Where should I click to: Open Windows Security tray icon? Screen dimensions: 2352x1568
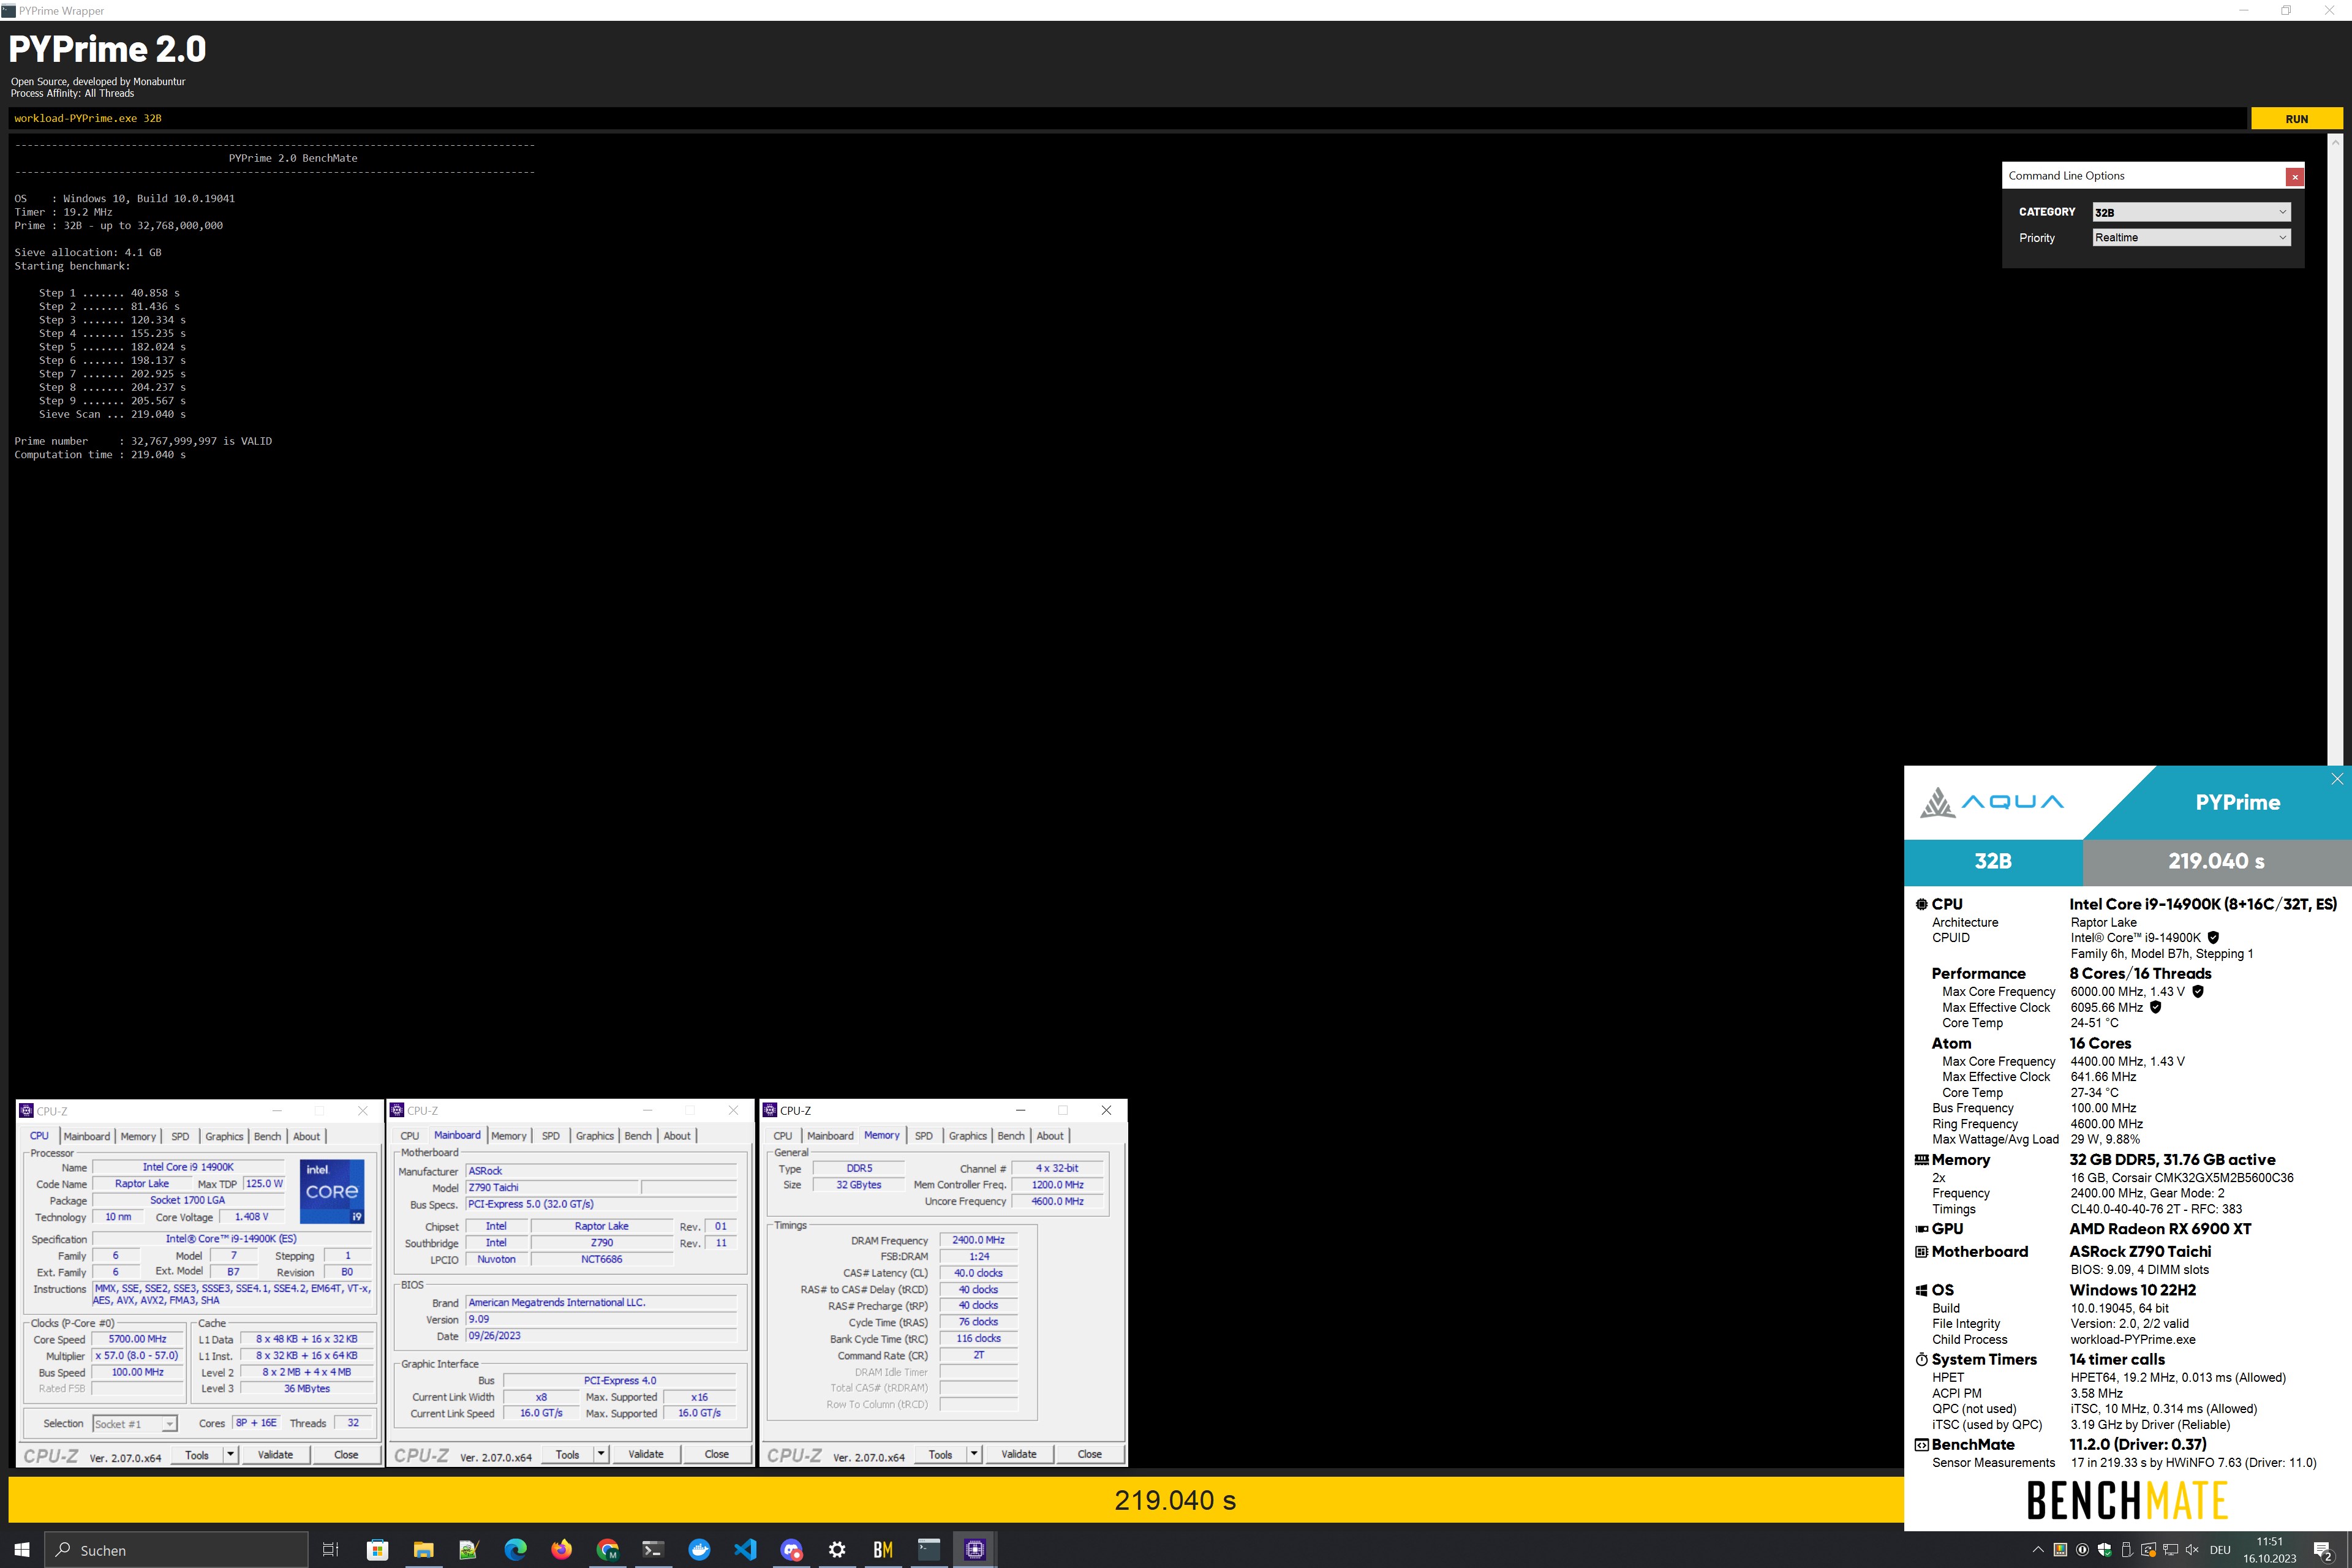pyautogui.click(x=2104, y=1550)
